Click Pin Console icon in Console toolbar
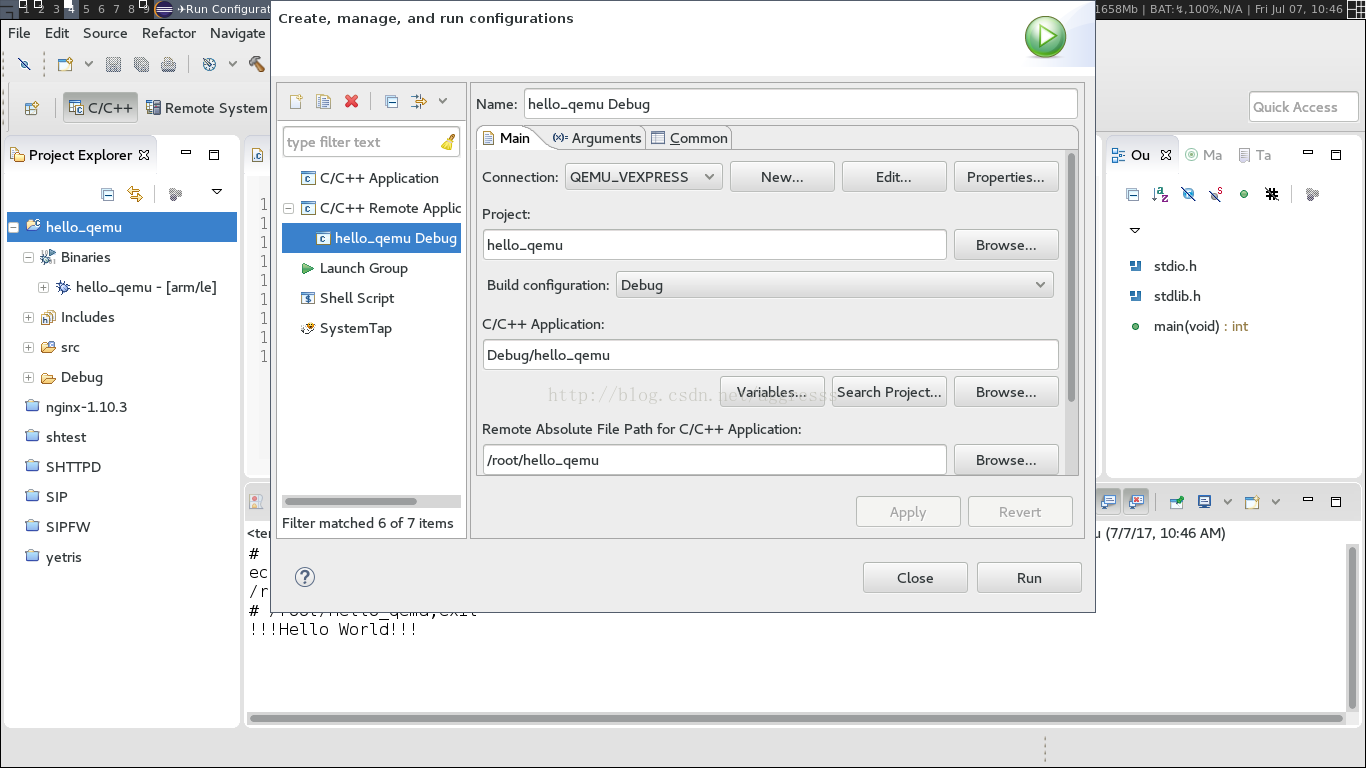Image resolution: width=1366 pixels, height=768 pixels. click(x=1177, y=501)
